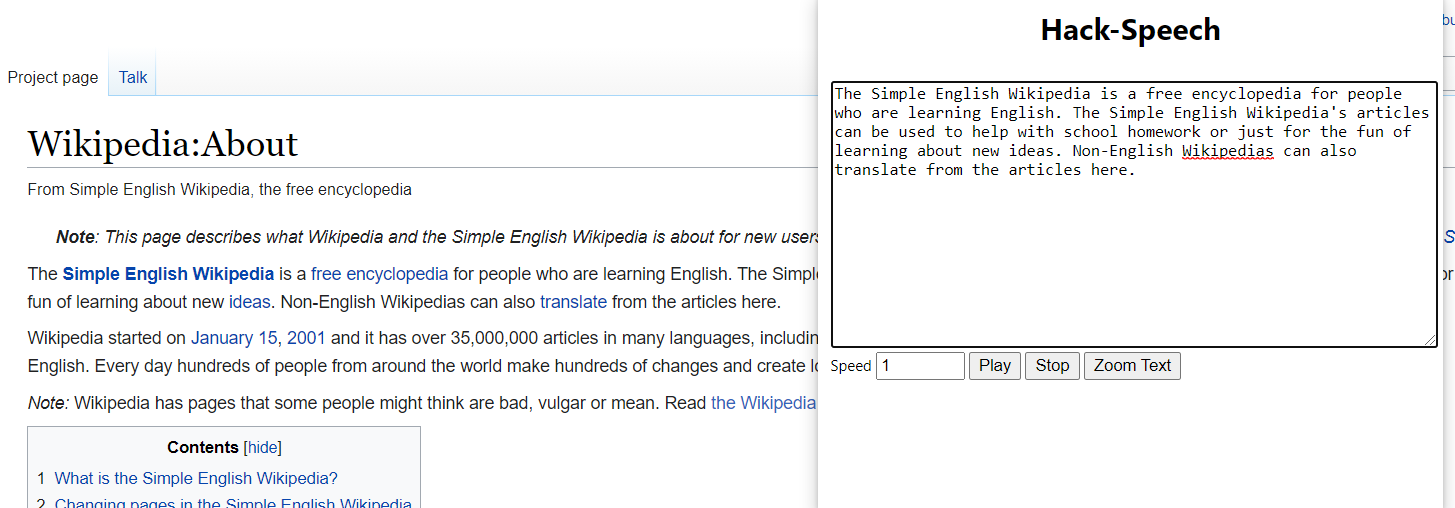
Task: Grab the textarea resize handle corner
Action: (x=1431, y=341)
